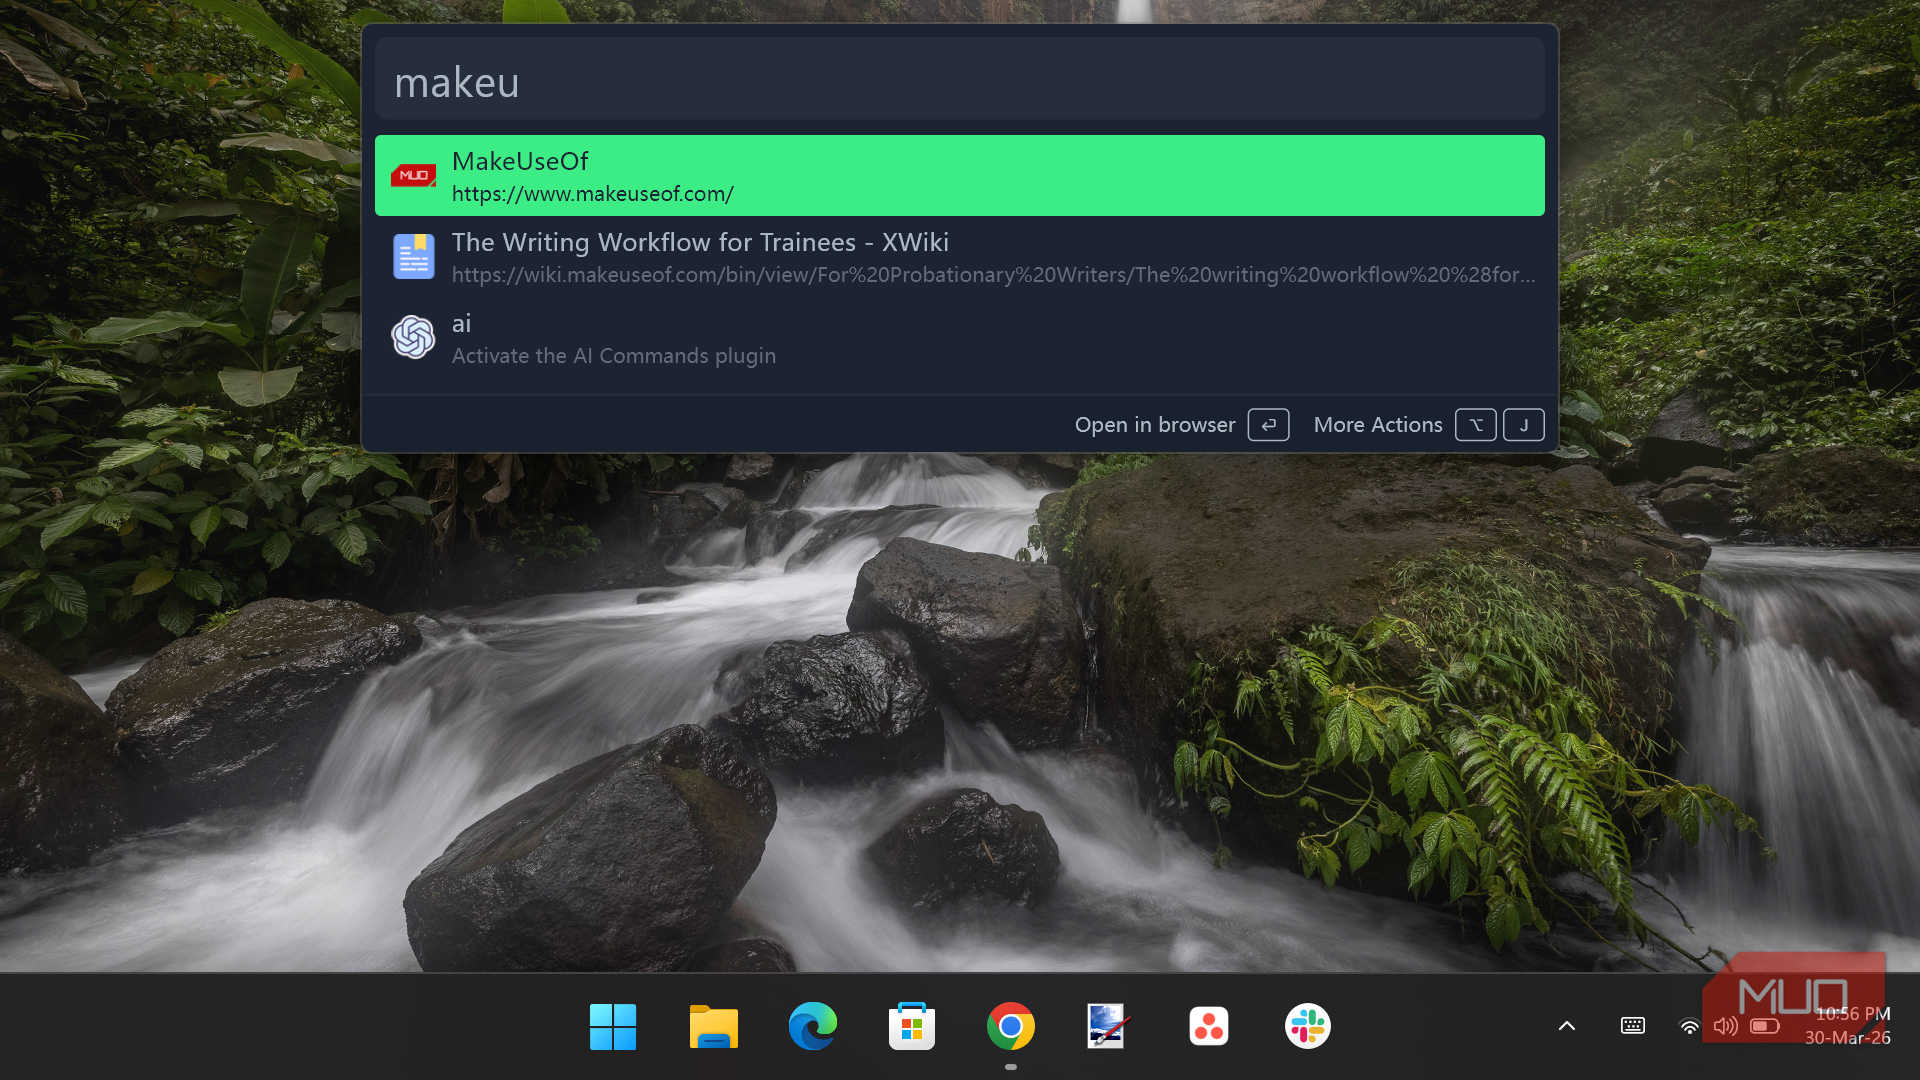
Task: Click 'Open in browser' action
Action: click(x=1154, y=425)
